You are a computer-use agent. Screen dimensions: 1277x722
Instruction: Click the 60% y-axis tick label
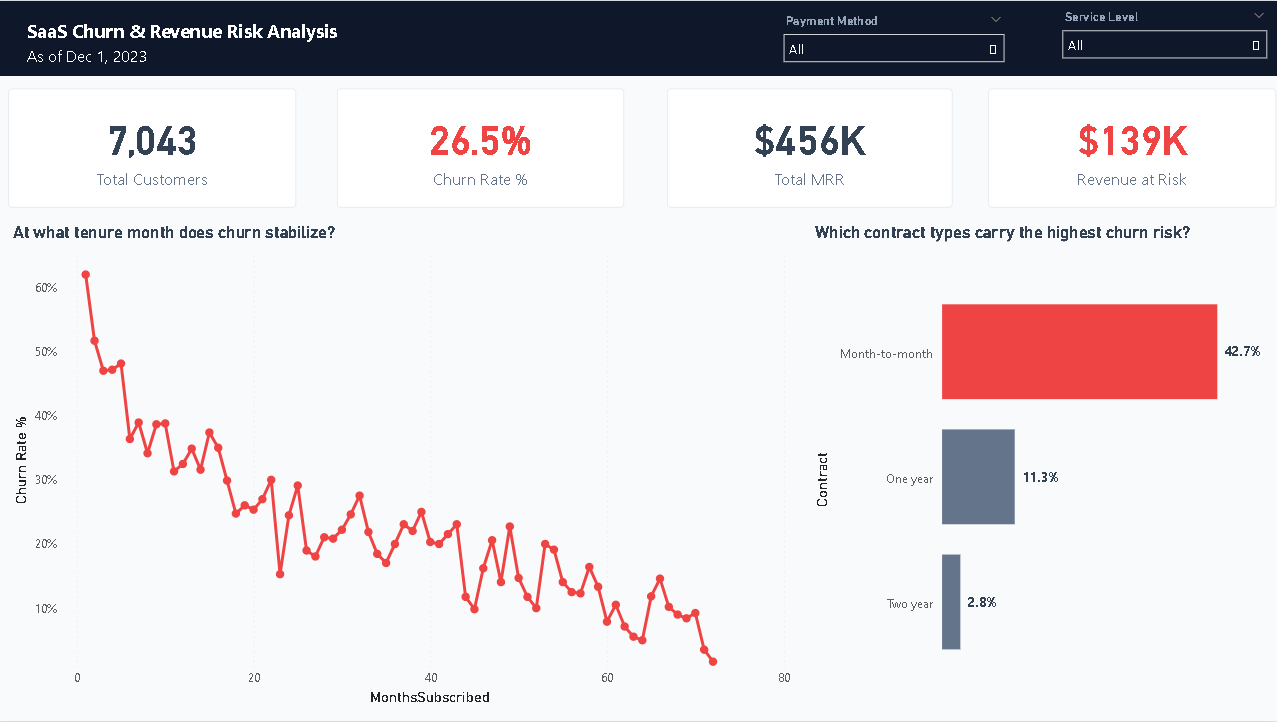pos(46,288)
